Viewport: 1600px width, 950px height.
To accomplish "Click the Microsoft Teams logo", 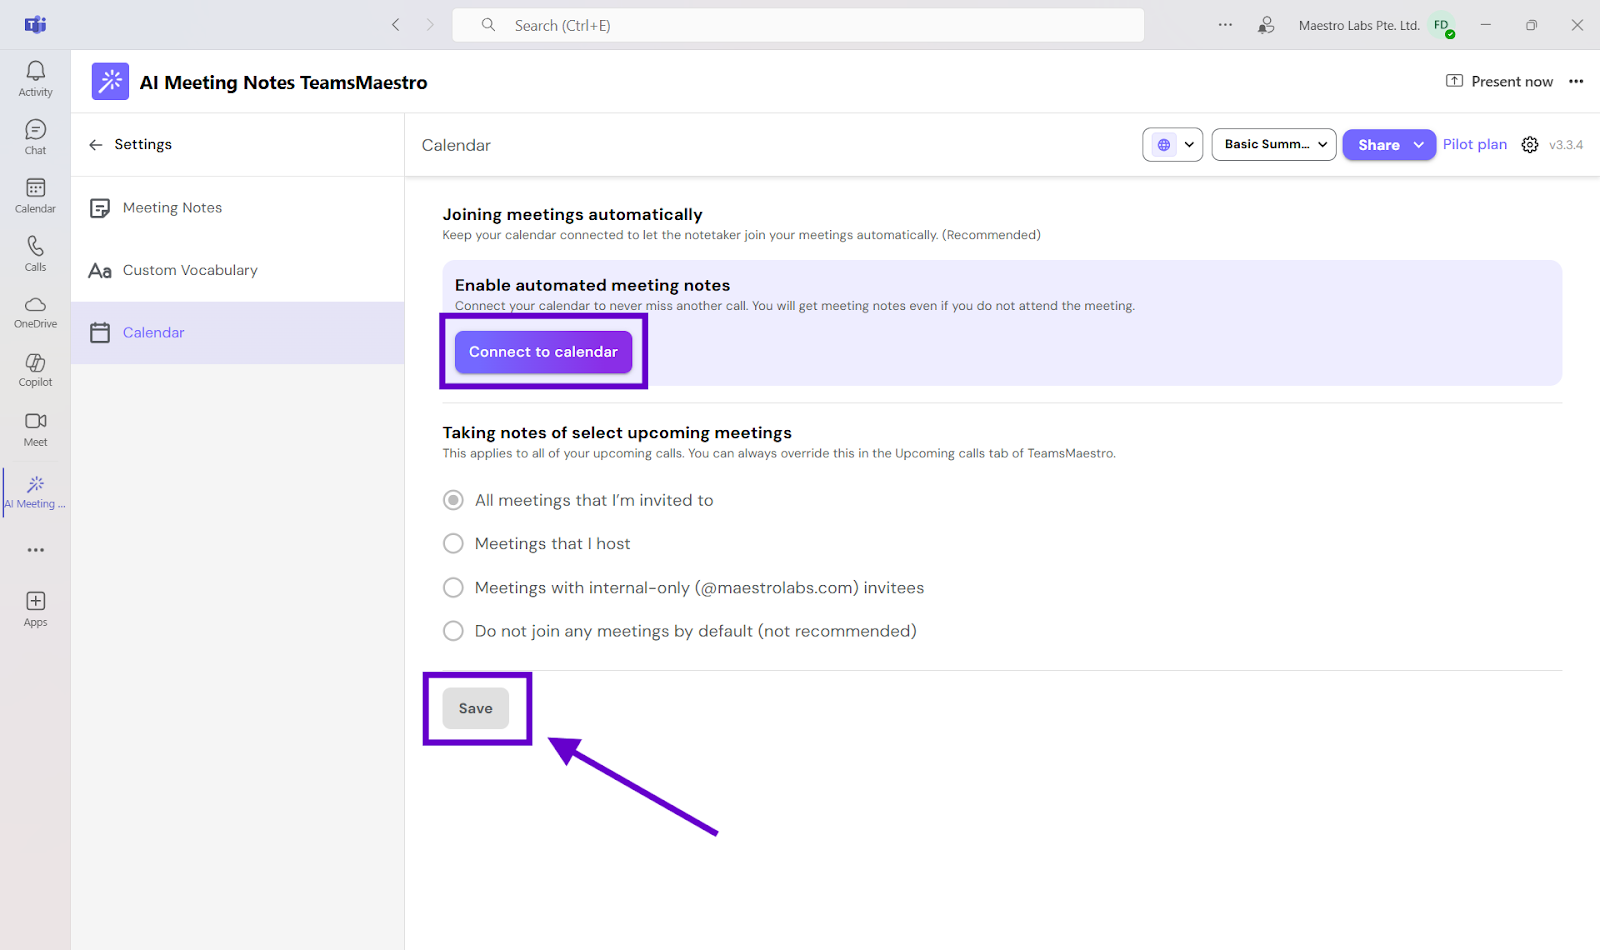I will 35,25.
